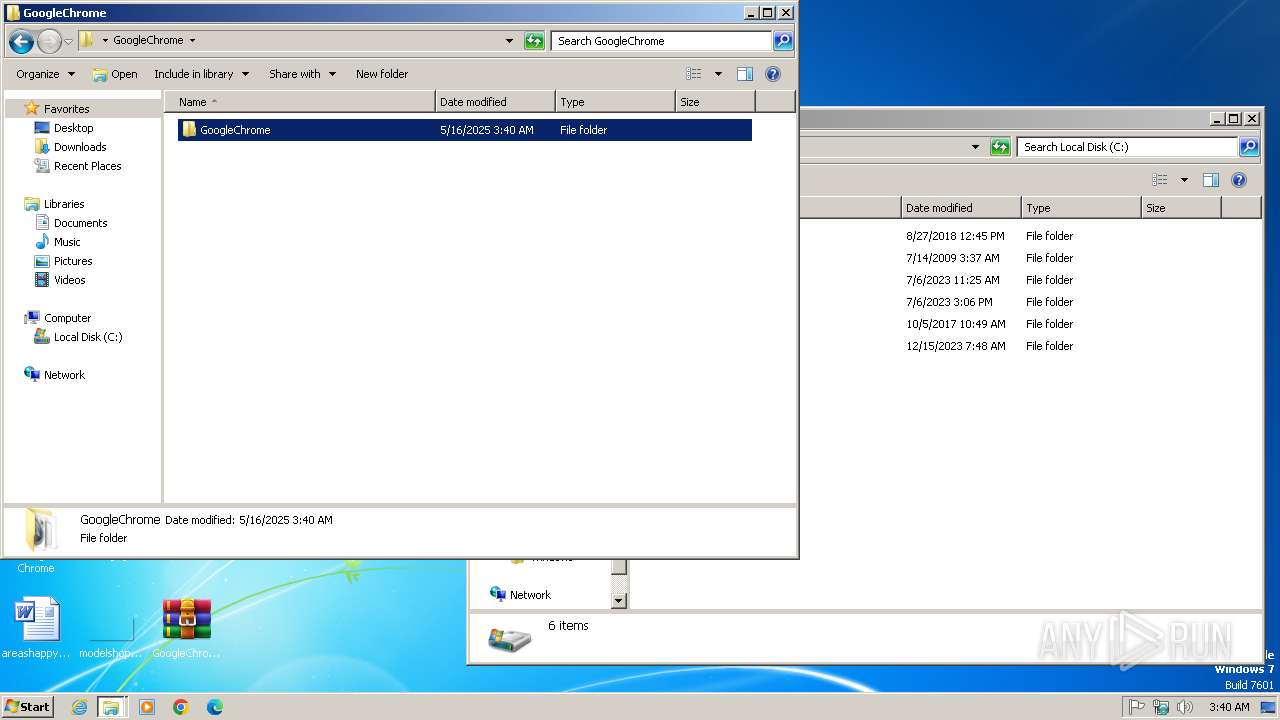Click the forward navigation arrow
The width and height of the screenshot is (1280, 720).
49,41
